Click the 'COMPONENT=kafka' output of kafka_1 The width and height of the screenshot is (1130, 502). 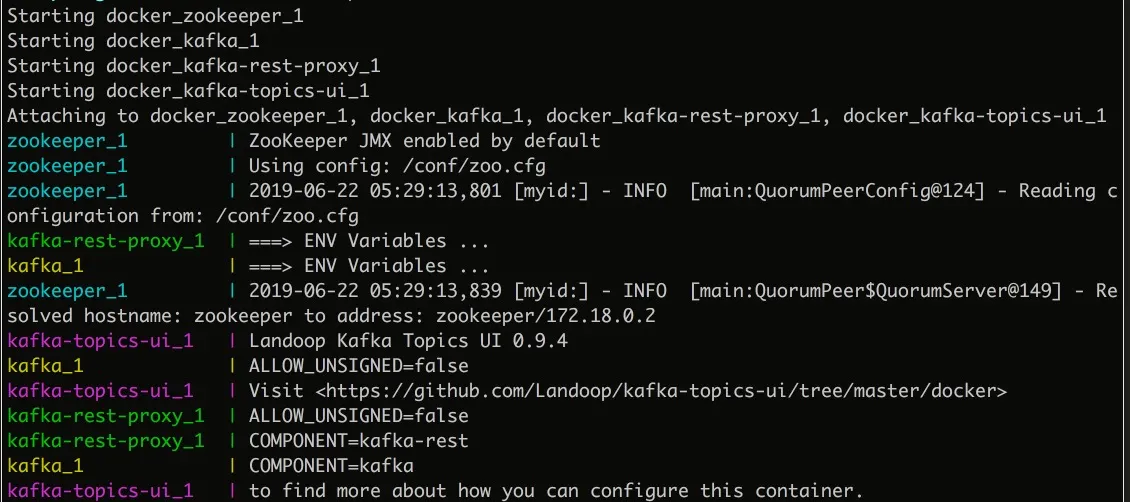tap(331, 466)
